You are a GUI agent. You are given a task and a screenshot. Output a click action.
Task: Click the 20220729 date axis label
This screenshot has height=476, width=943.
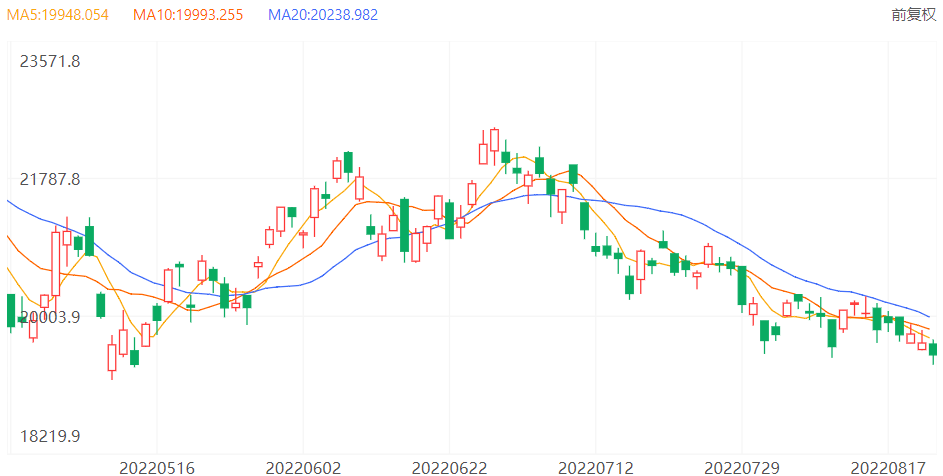(742, 468)
